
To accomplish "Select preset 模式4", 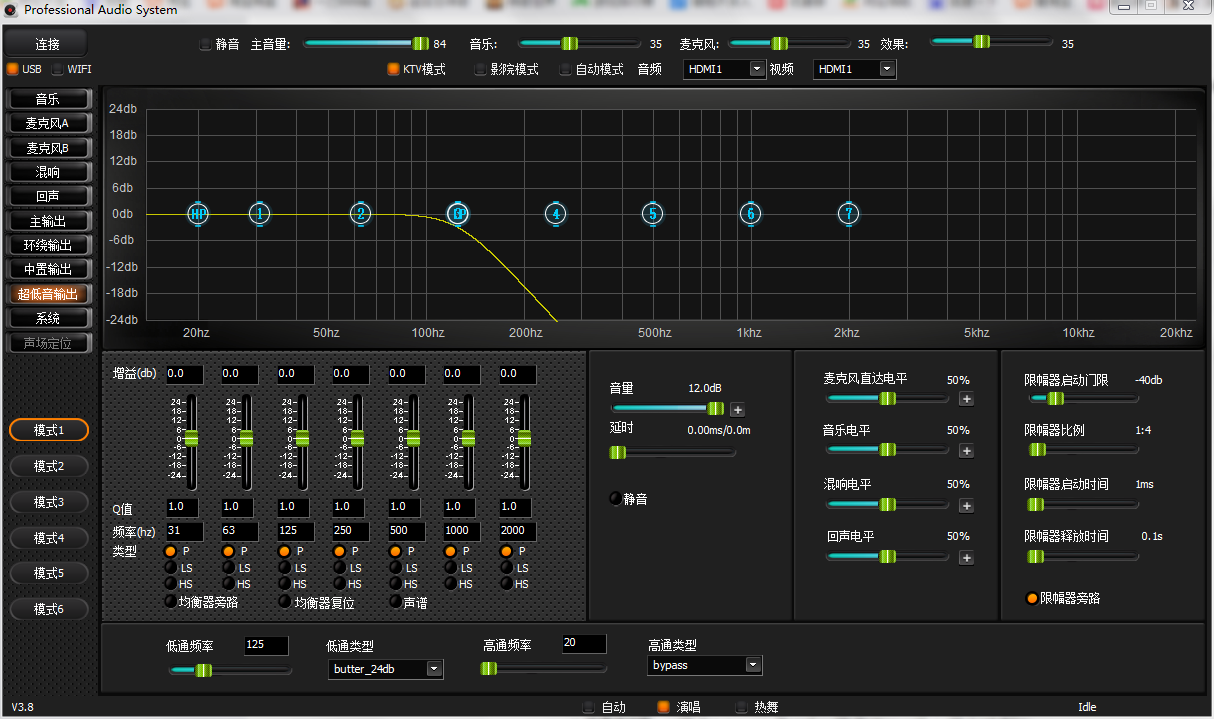I will [49, 538].
